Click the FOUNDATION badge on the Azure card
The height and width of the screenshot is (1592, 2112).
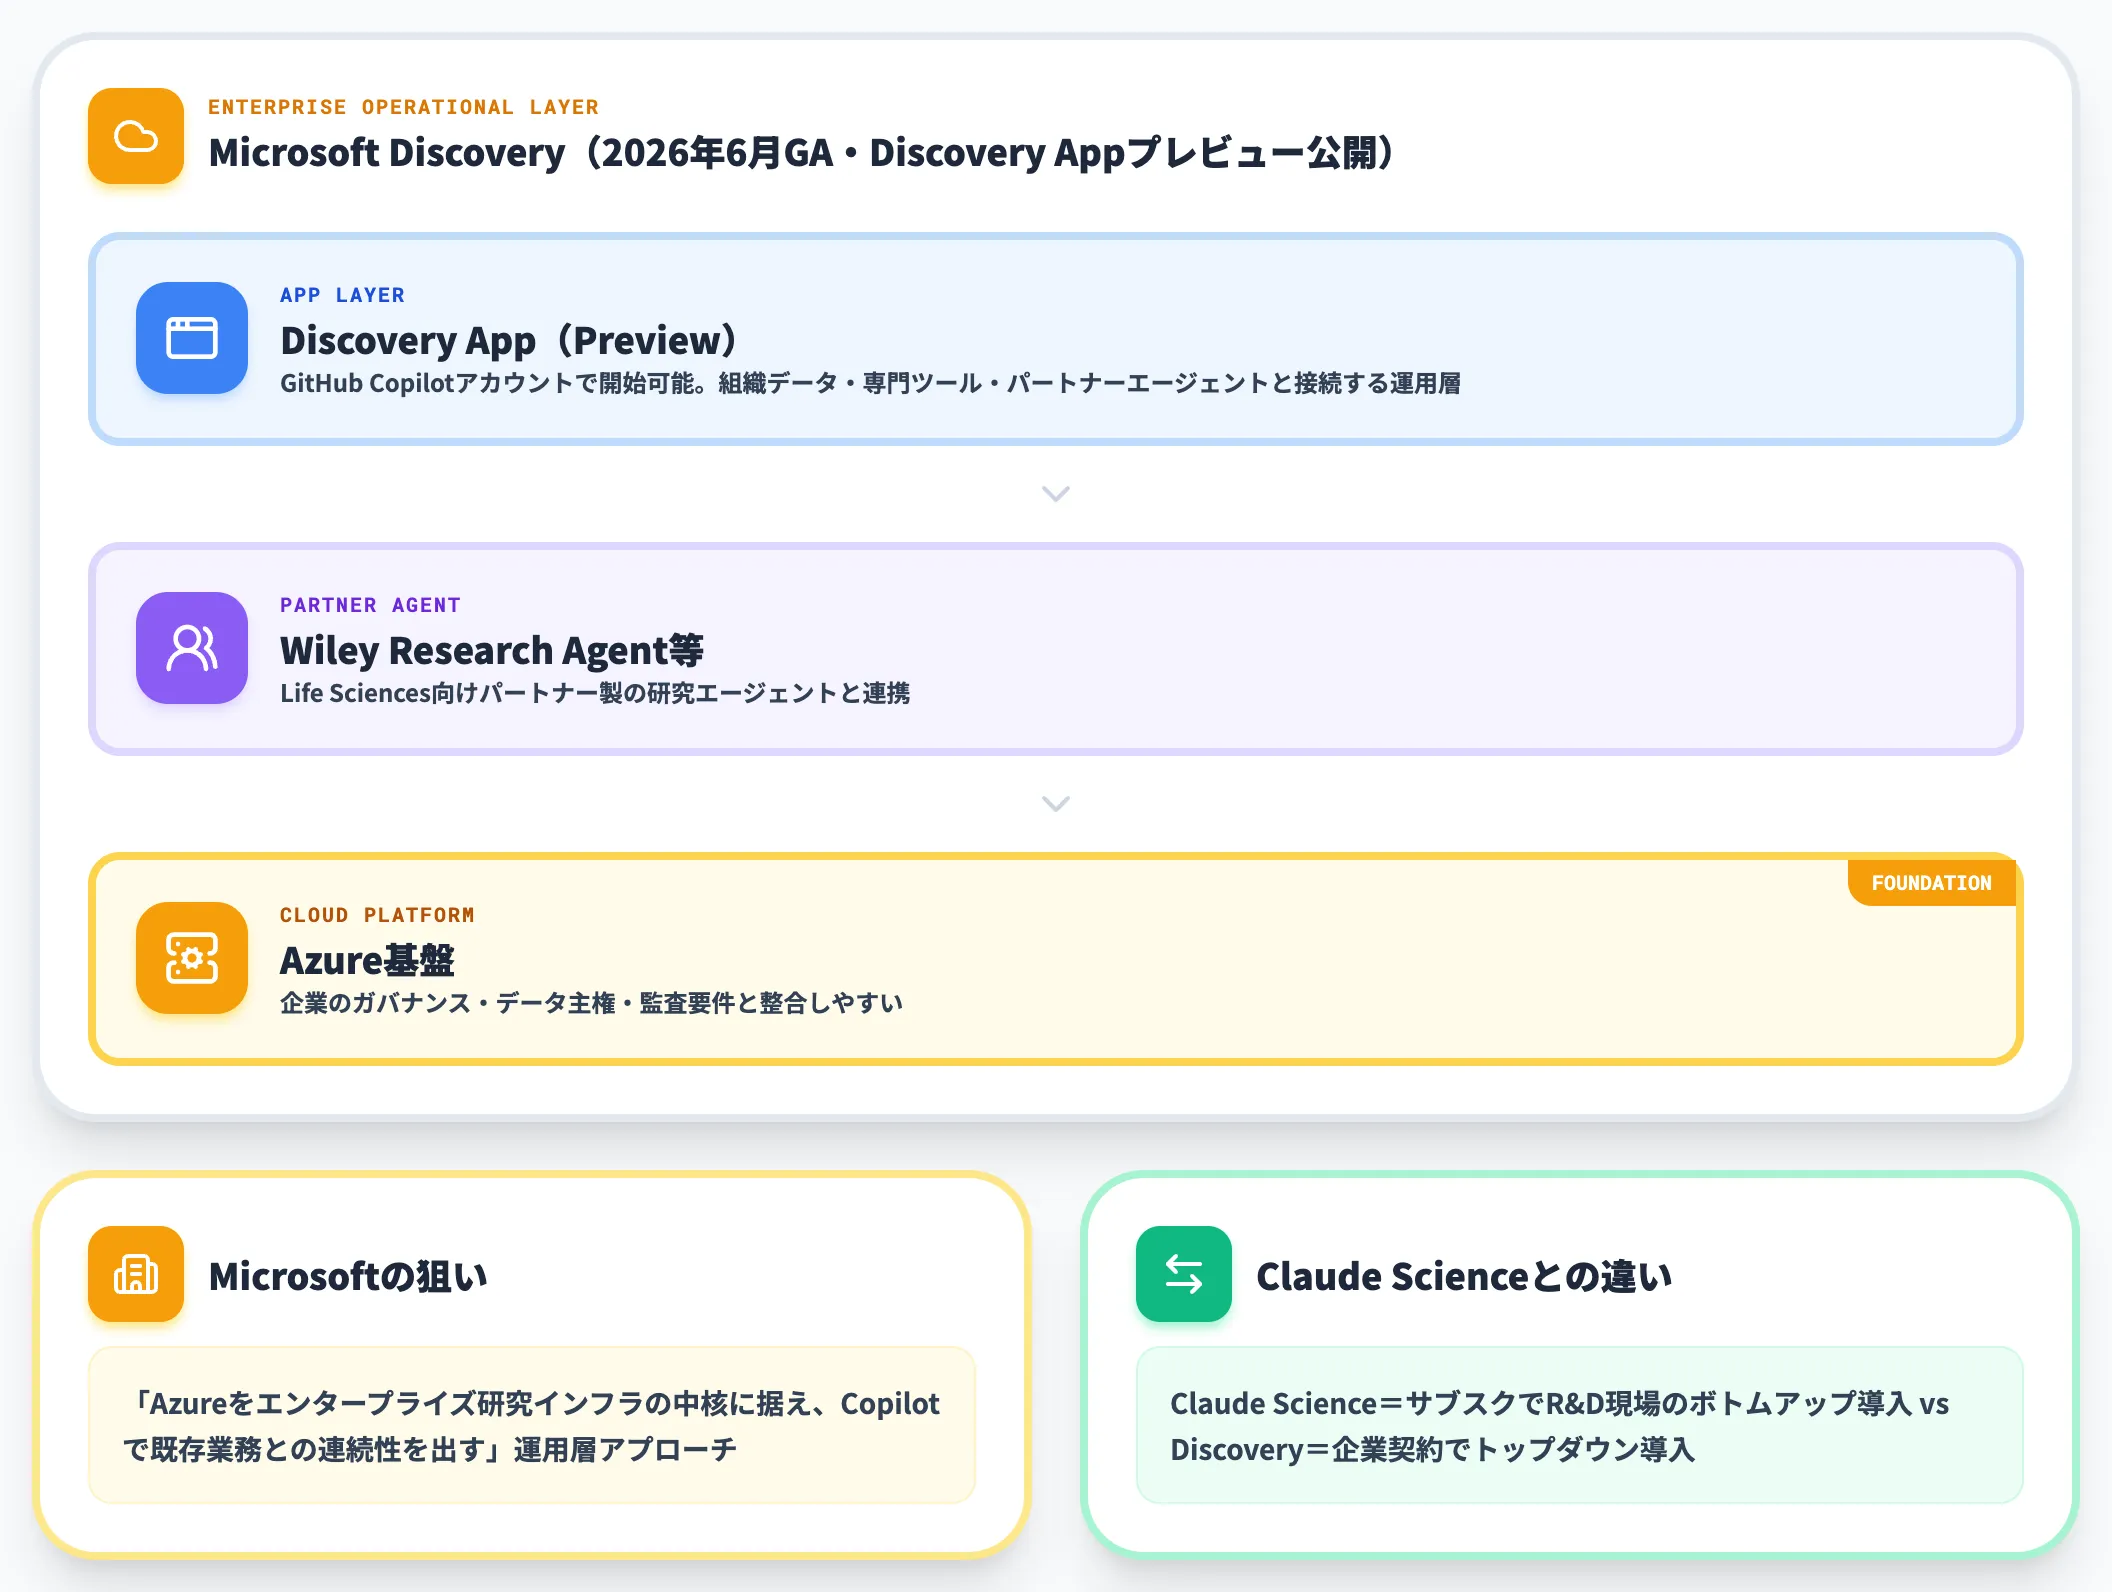tap(1931, 883)
